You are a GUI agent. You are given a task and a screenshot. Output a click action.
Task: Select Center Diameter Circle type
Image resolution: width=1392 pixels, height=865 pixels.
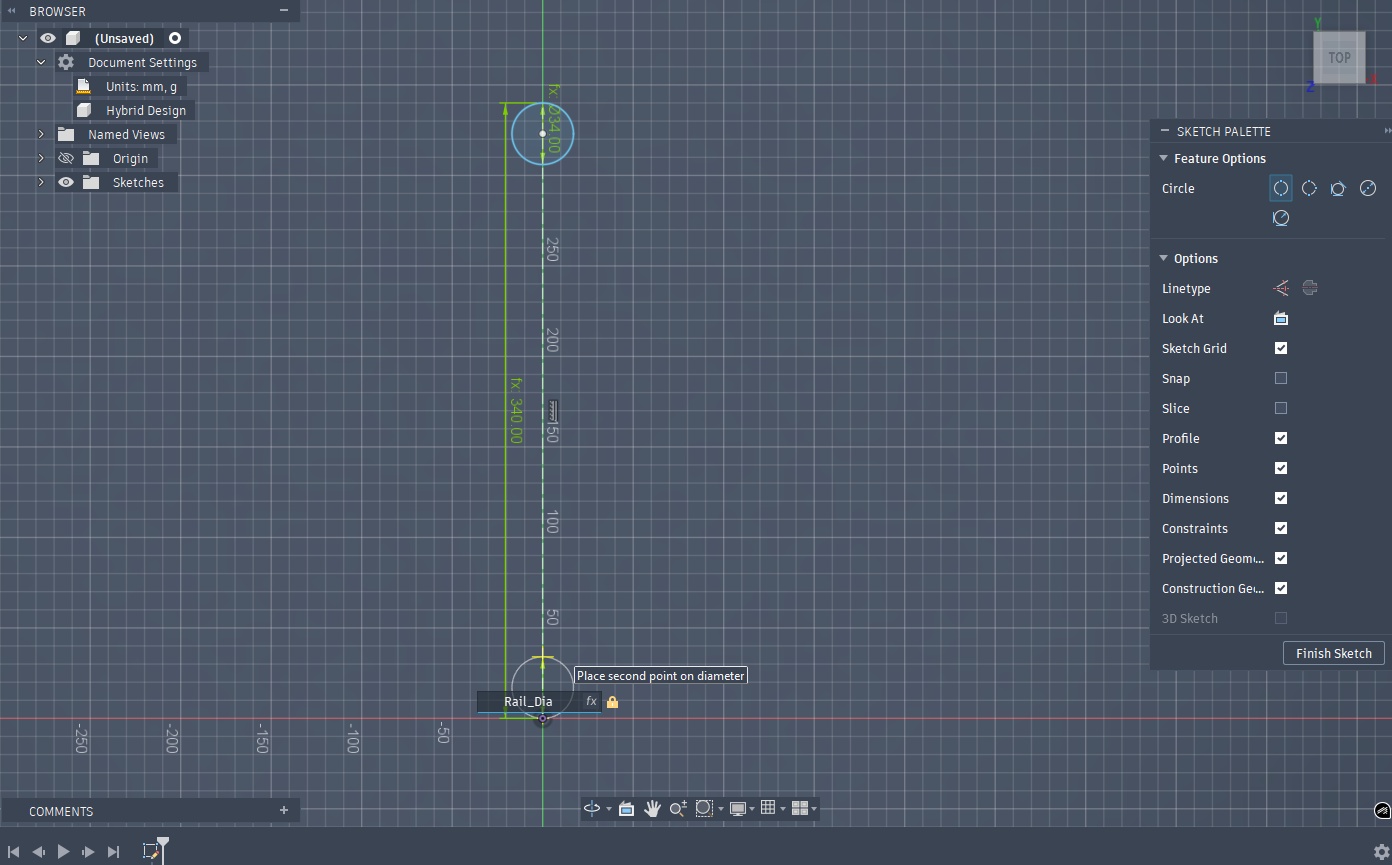(x=1280, y=188)
